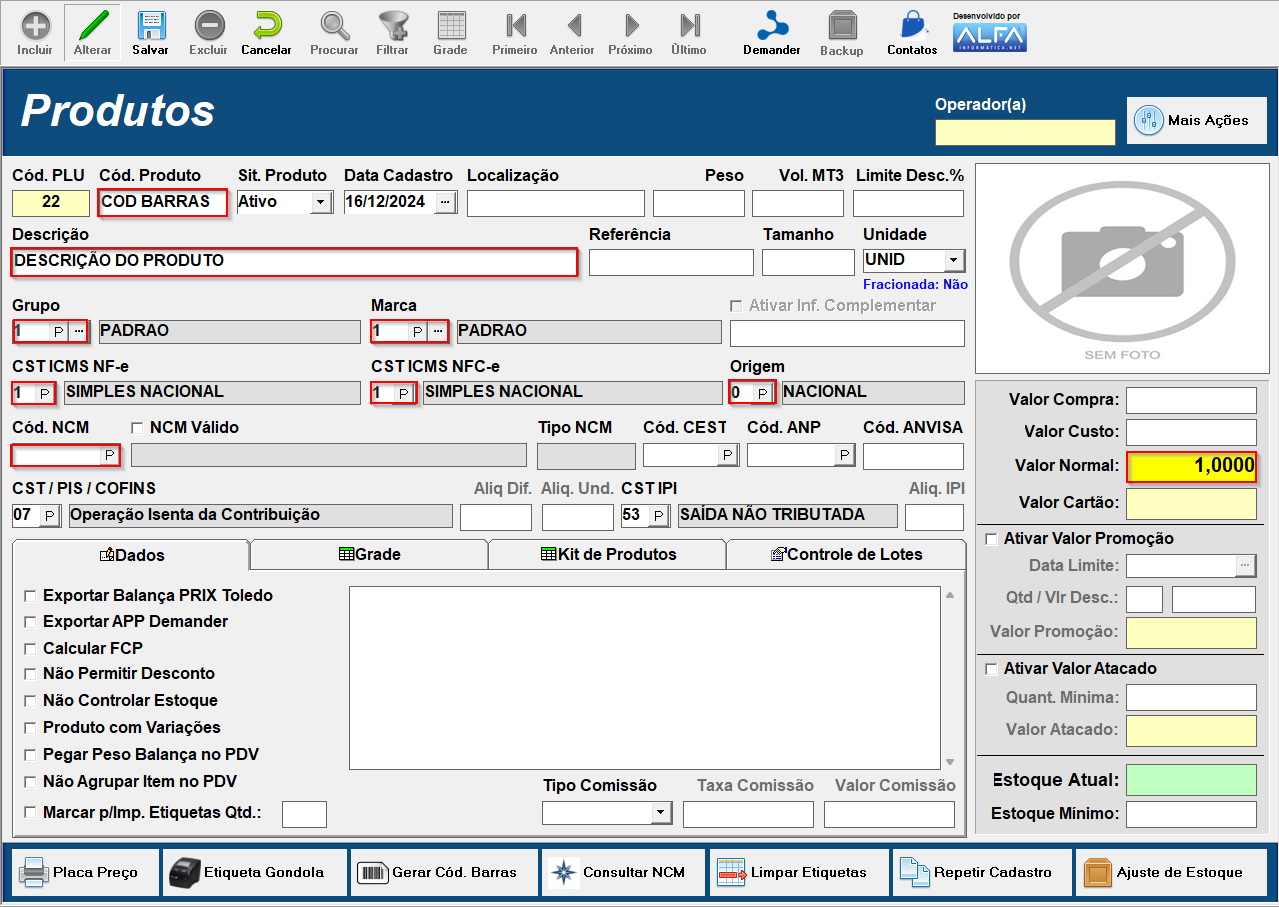The width and height of the screenshot is (1279, 907).
Task: Toggle Ativar Valor Promoção checkbox
Action: [992, 539]
